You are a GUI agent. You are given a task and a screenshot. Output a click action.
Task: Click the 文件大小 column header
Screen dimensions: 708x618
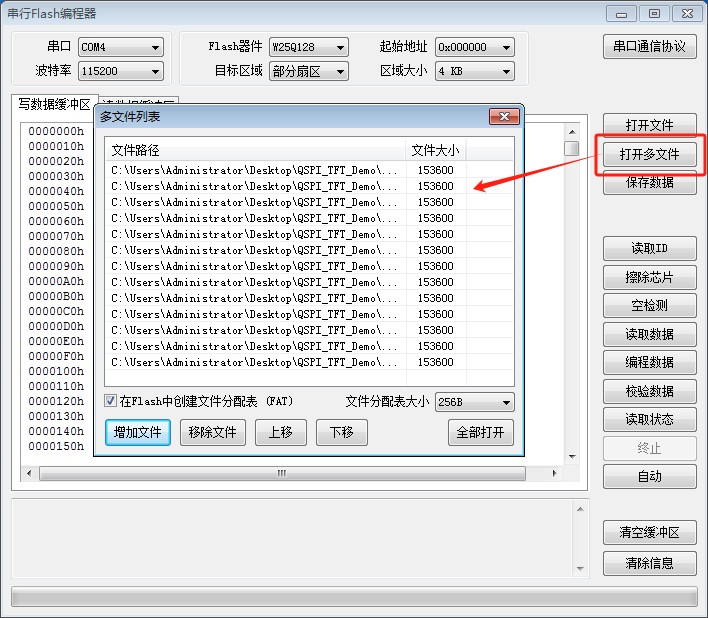point(436,150)
